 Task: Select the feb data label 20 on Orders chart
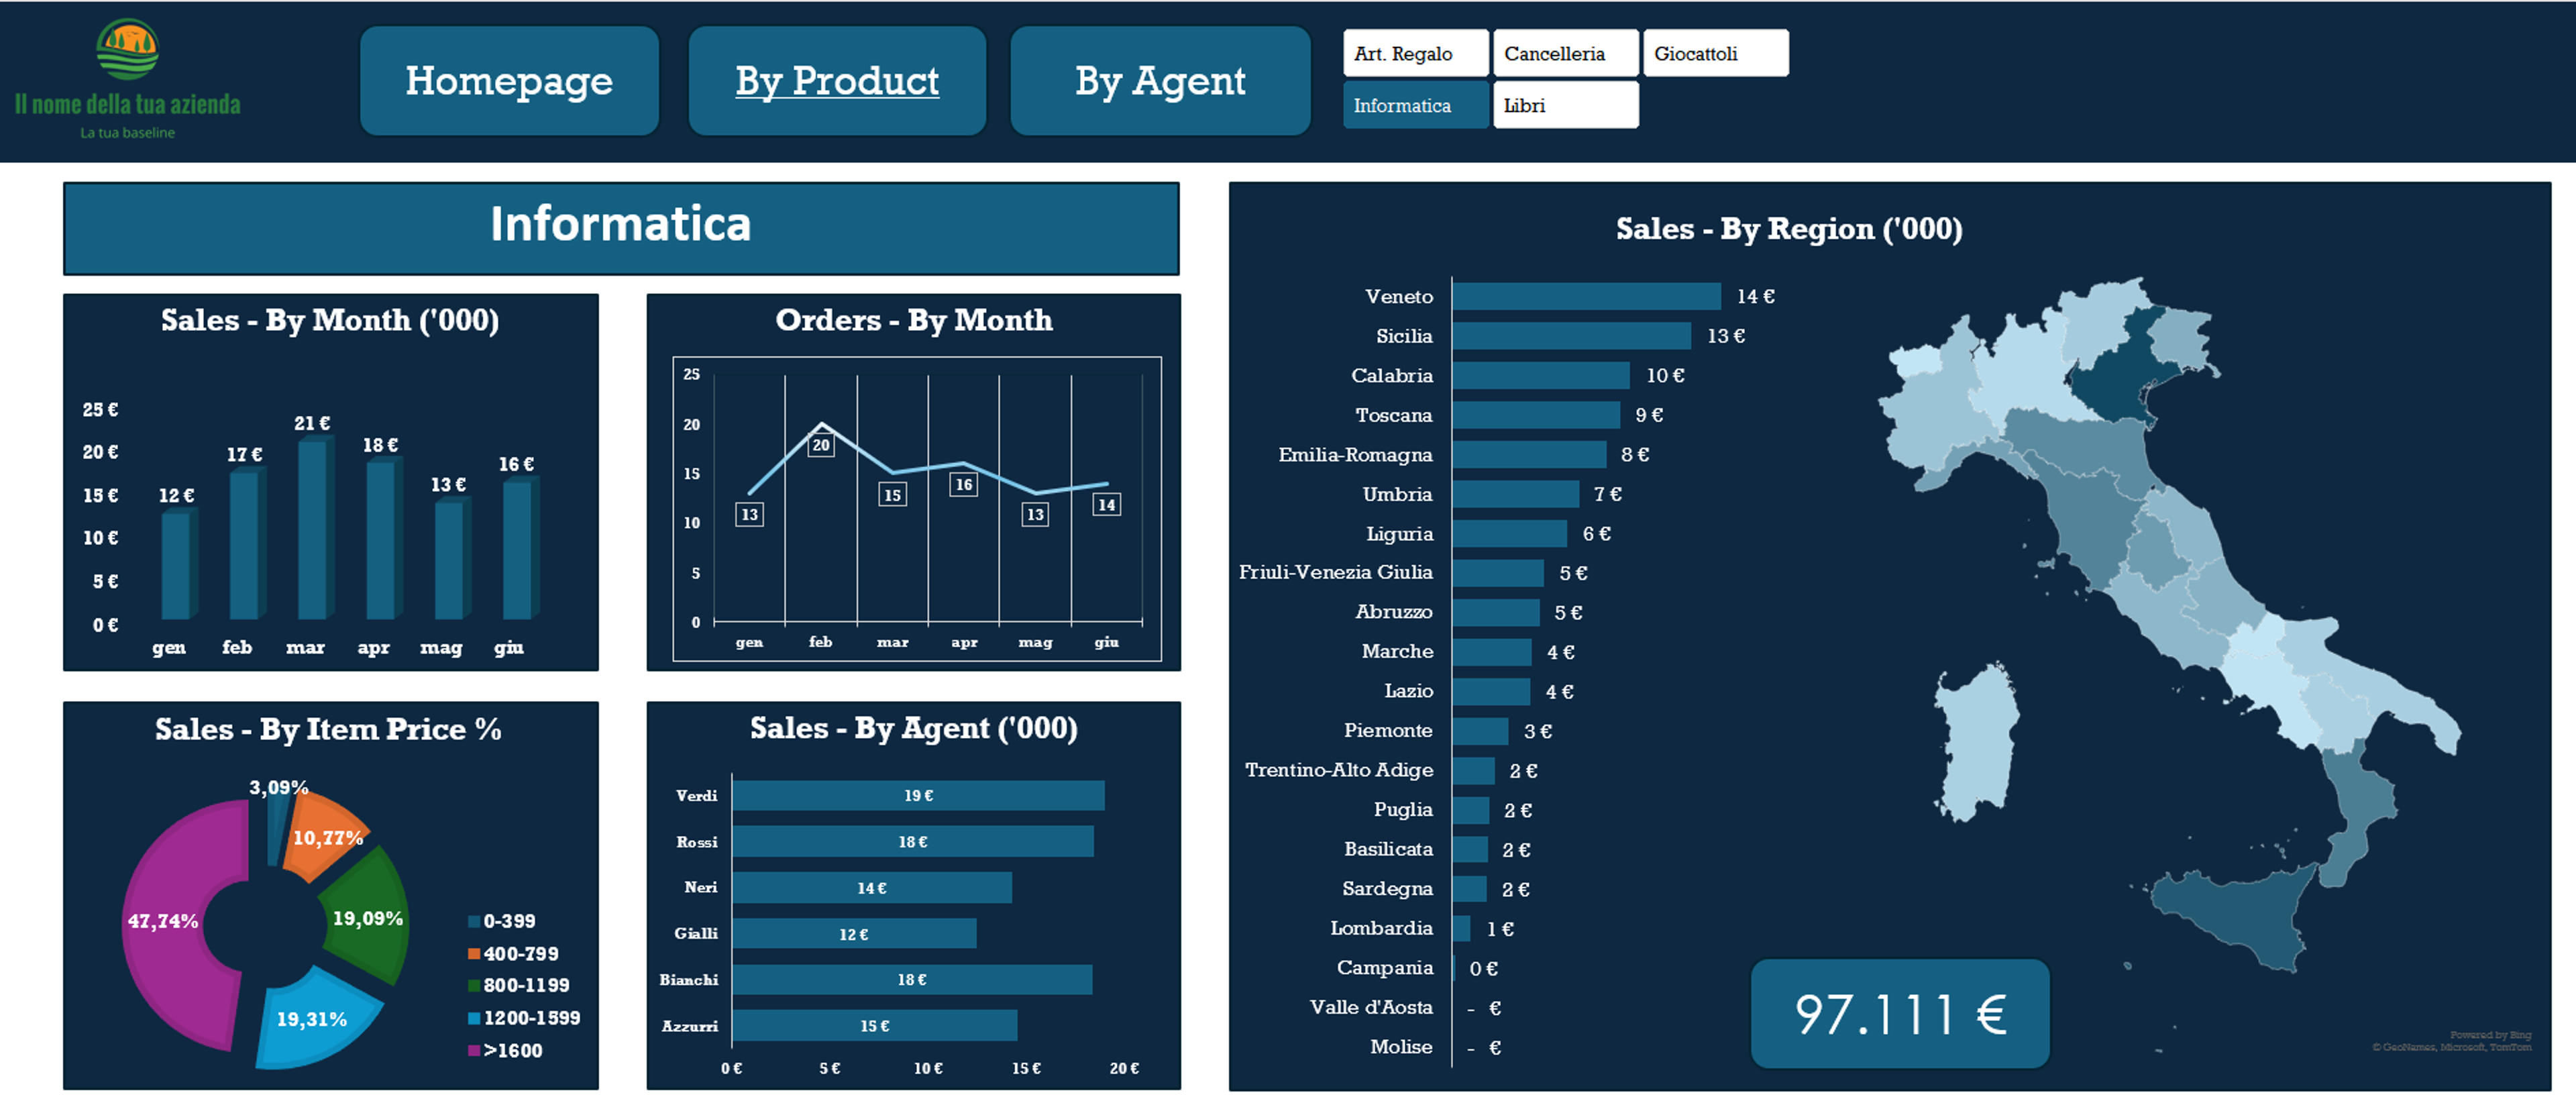821,445
